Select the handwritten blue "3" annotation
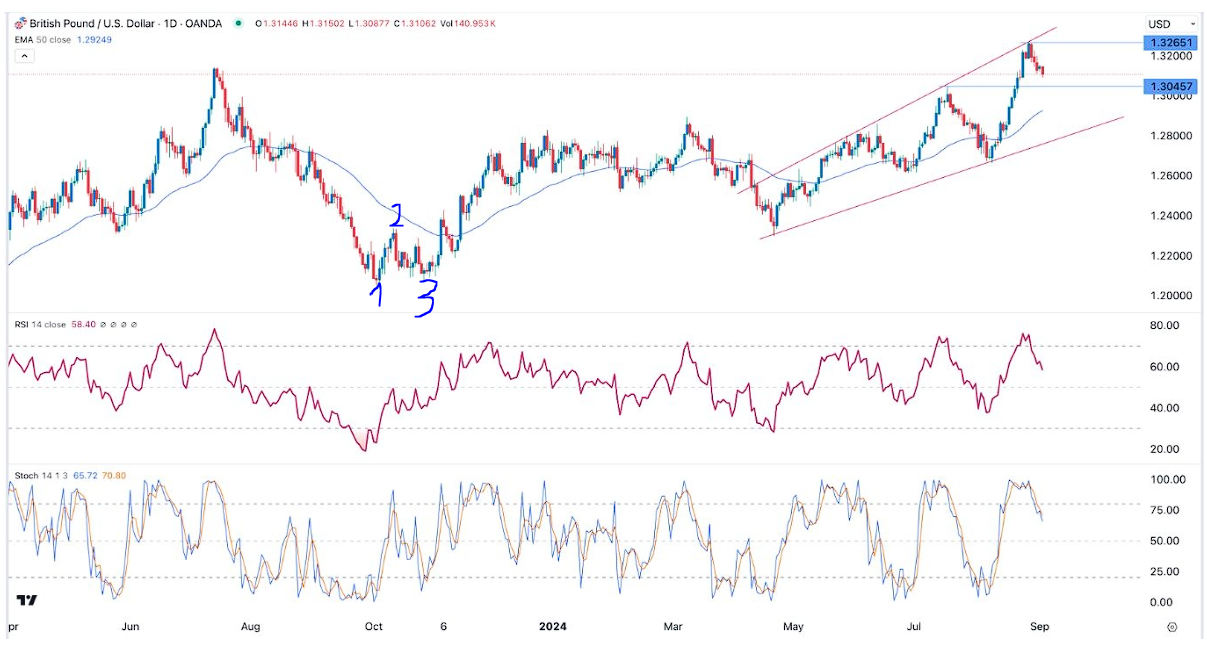 [x=427, y=298]
